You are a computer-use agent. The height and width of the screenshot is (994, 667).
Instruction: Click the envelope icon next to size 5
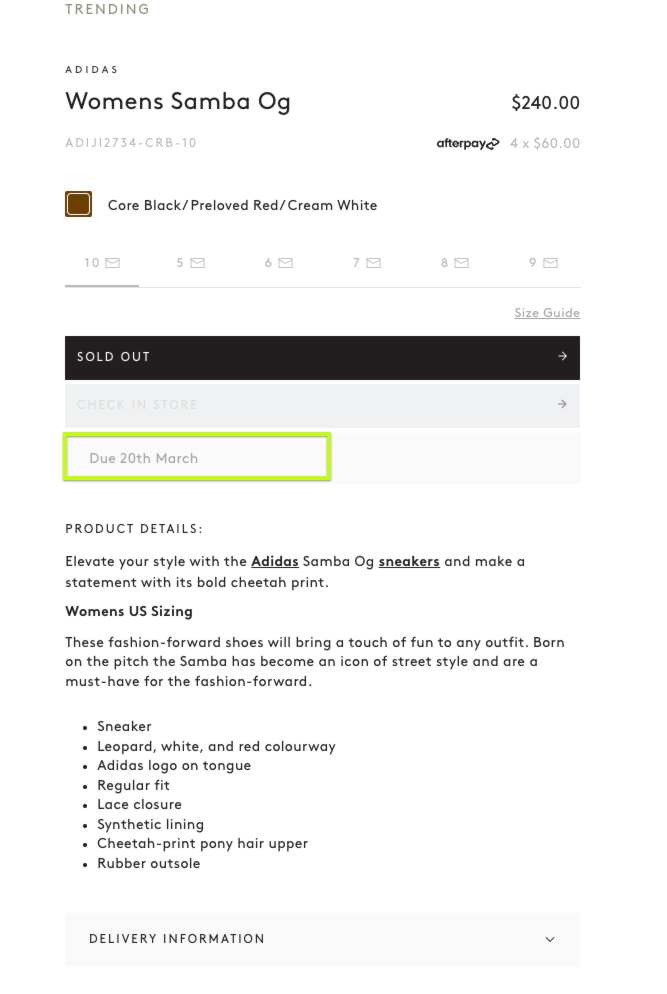tap(197, 262)
